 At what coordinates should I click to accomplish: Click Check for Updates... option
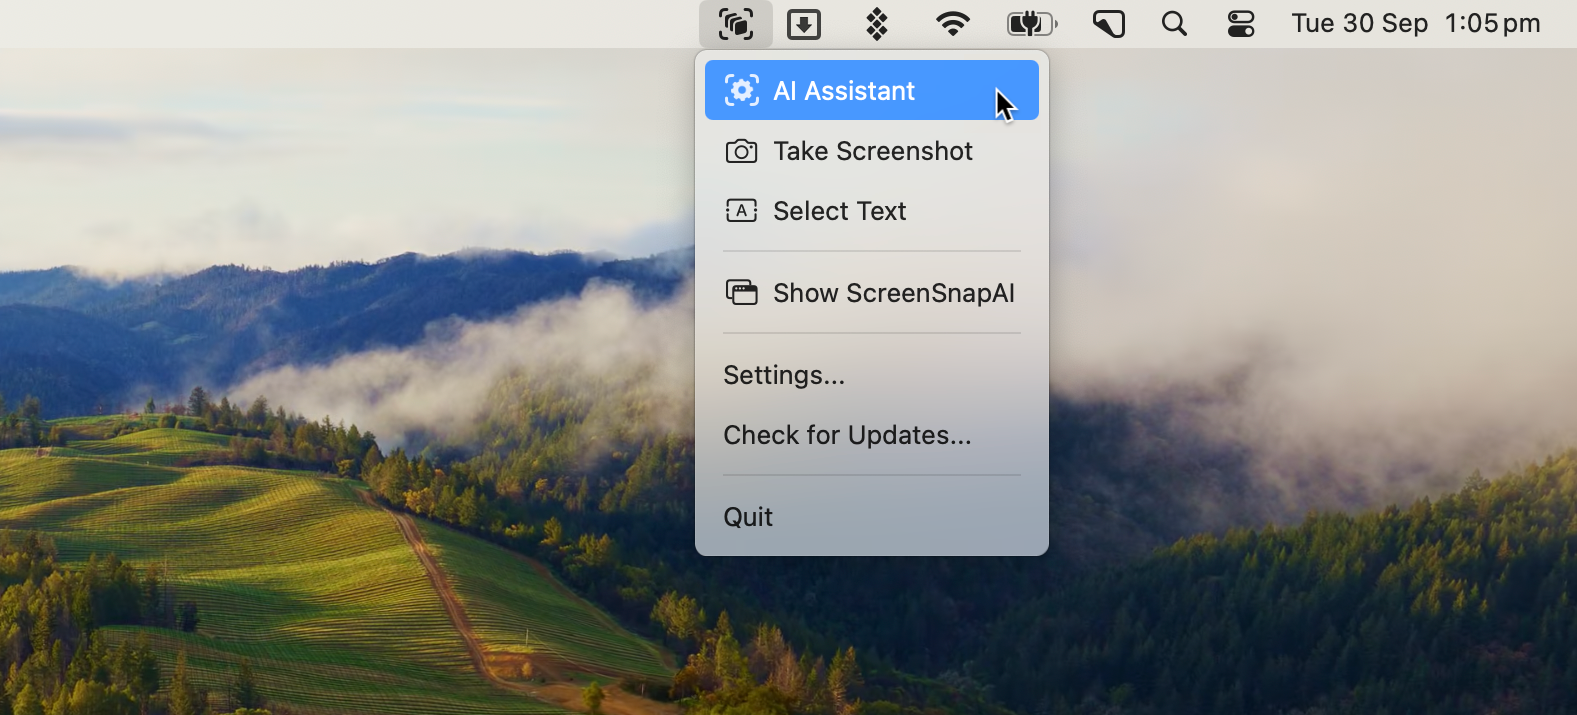[x=847, y=435]
